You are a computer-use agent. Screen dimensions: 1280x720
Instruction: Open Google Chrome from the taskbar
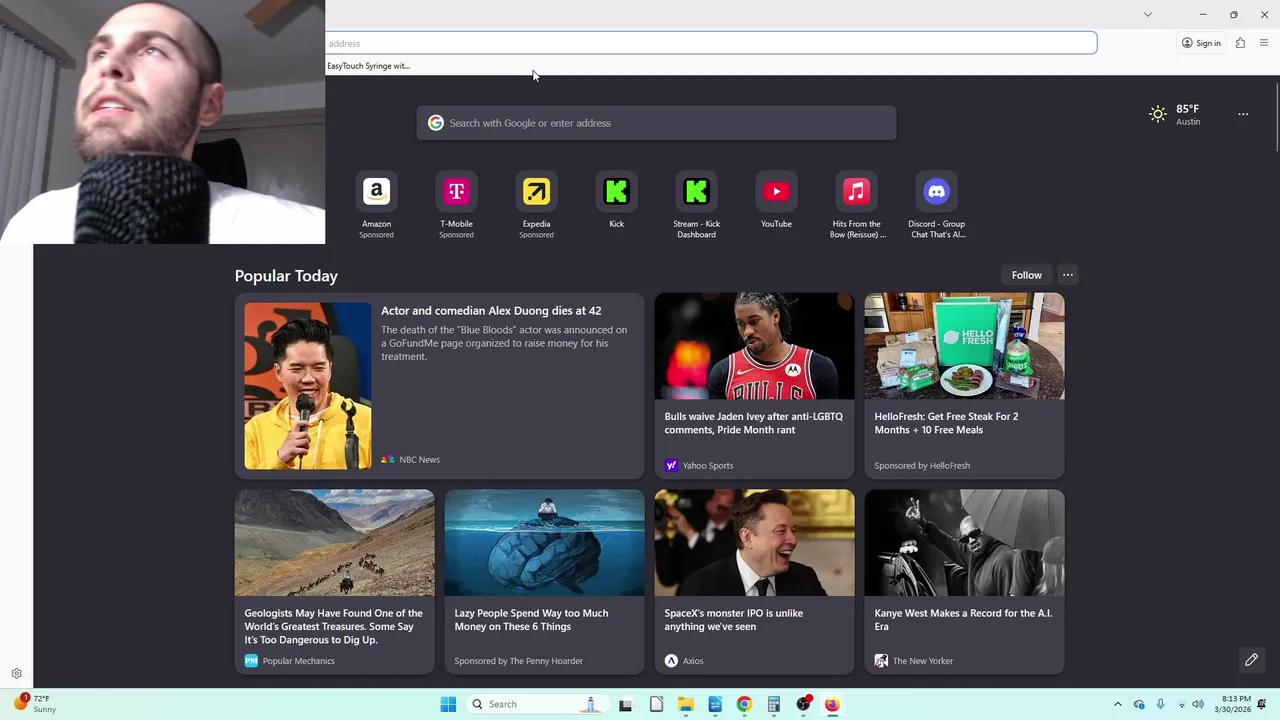click(744, 704)
